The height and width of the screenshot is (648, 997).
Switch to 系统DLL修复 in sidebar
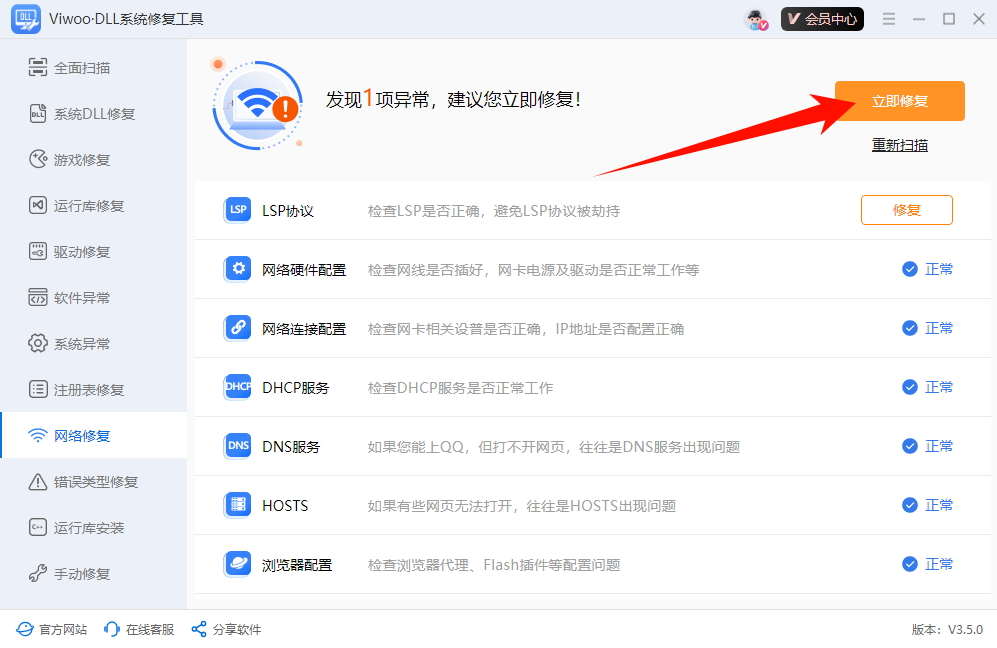click(x=94, y=114)
